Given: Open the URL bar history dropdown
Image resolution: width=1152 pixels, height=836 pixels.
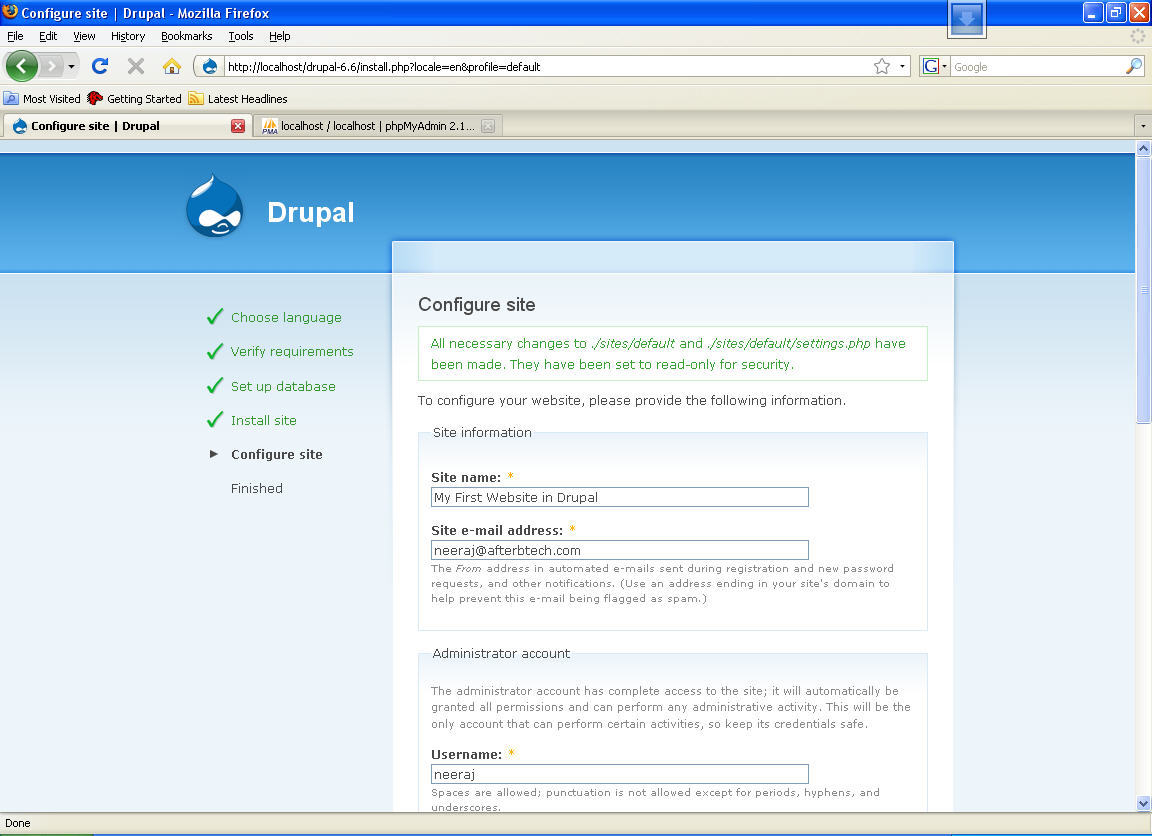Looking at the screenshot, I should [x=902, y=66].
